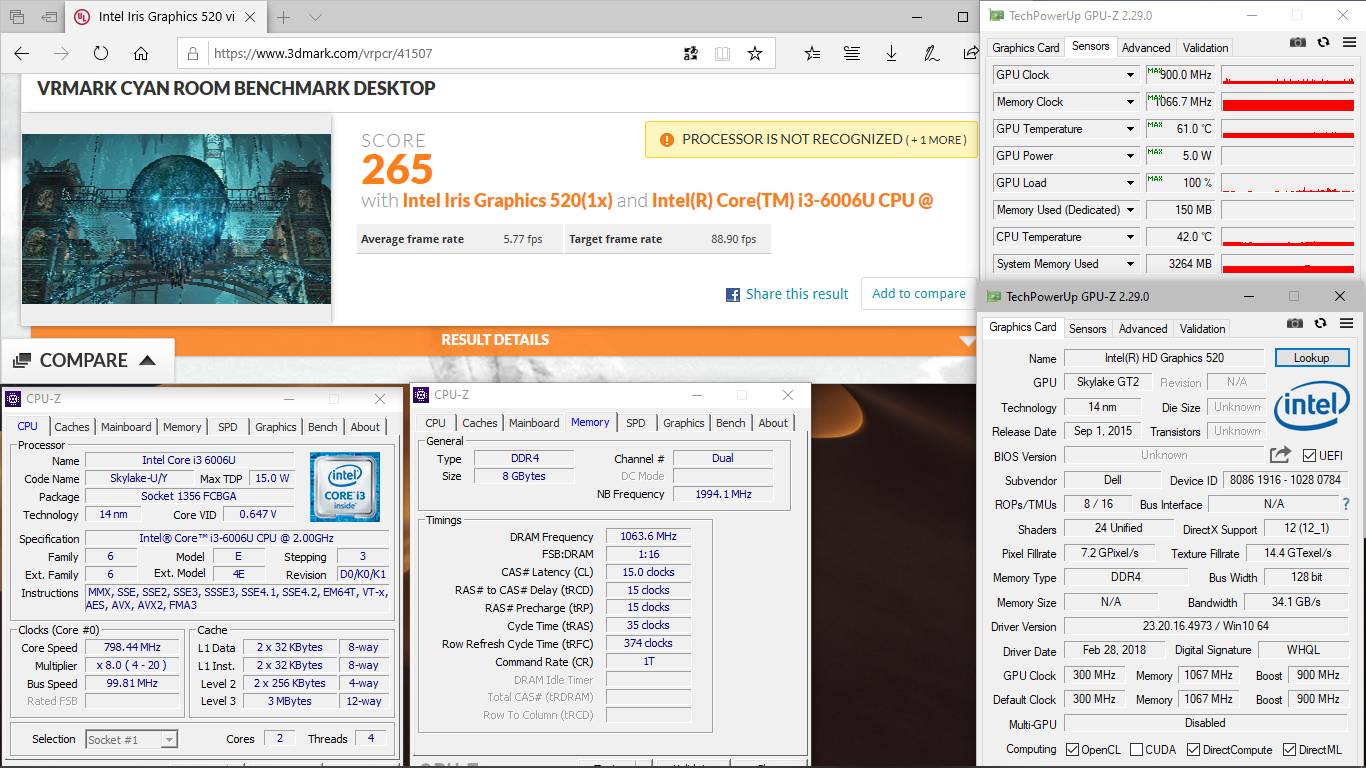Viewport: 1366px width, 768px height.
Task: Toggle the DirectML checkbox
Action: [1290, 750]
